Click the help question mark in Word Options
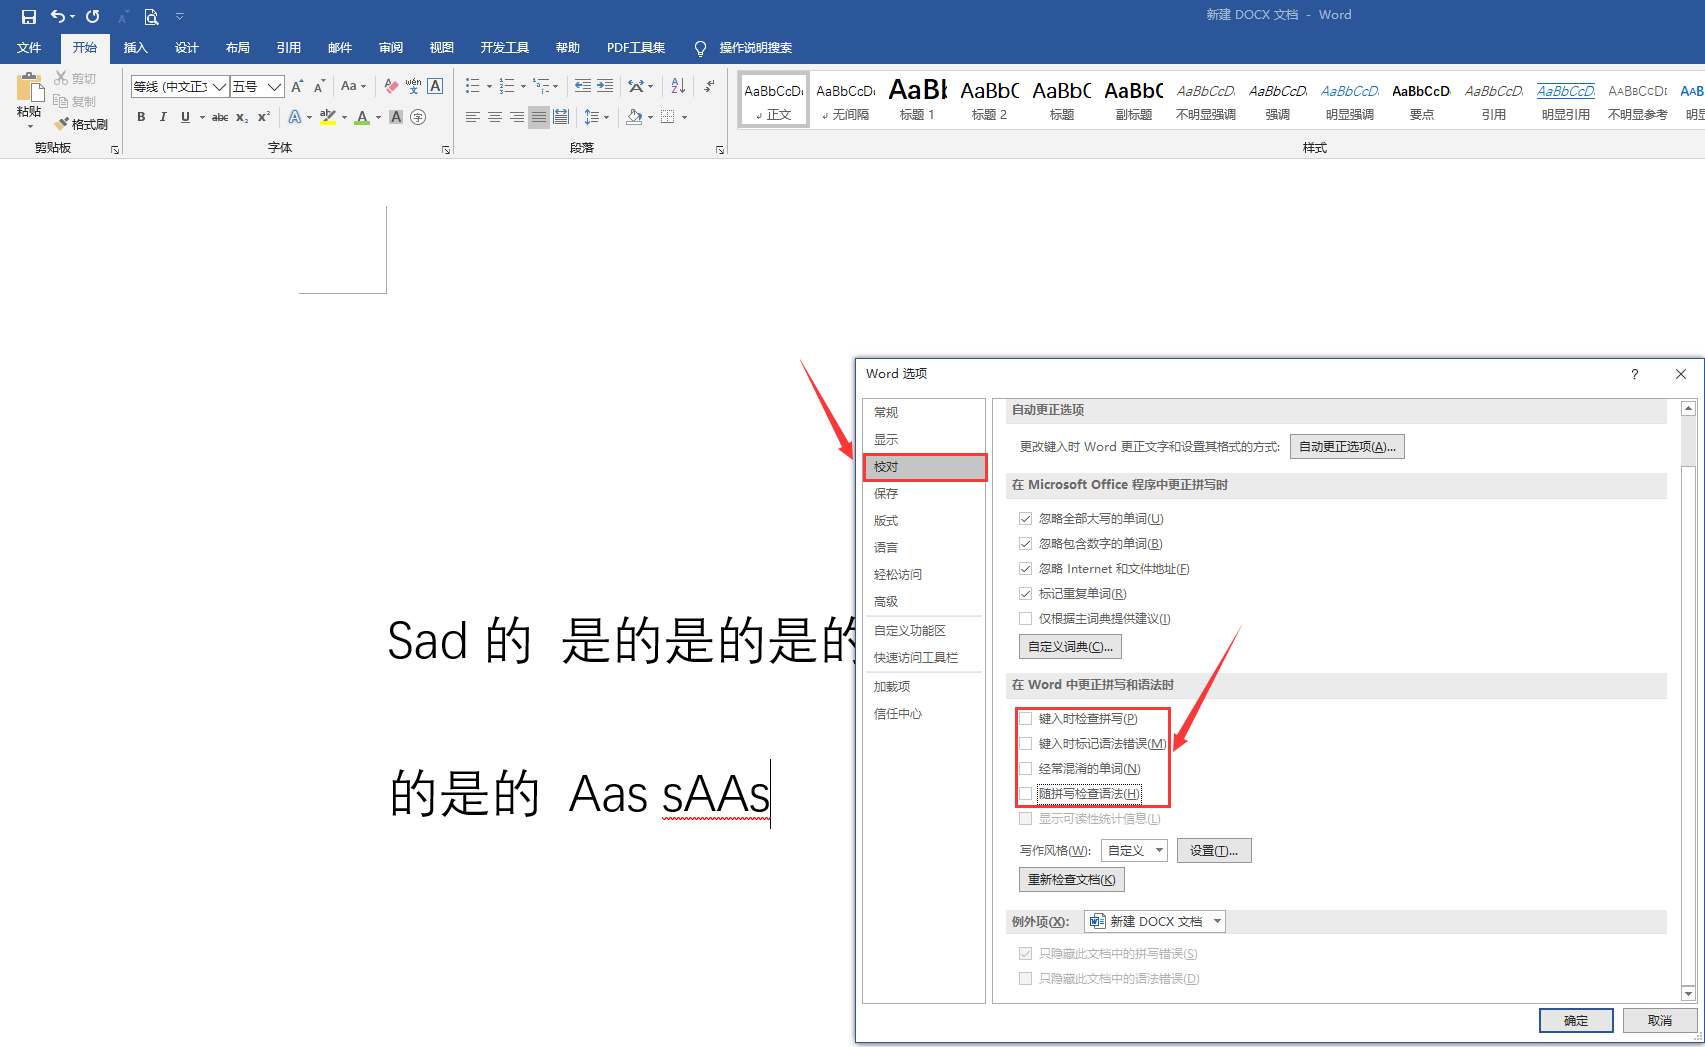This screenshot has height=1047, width=1705. (1635, 374)
